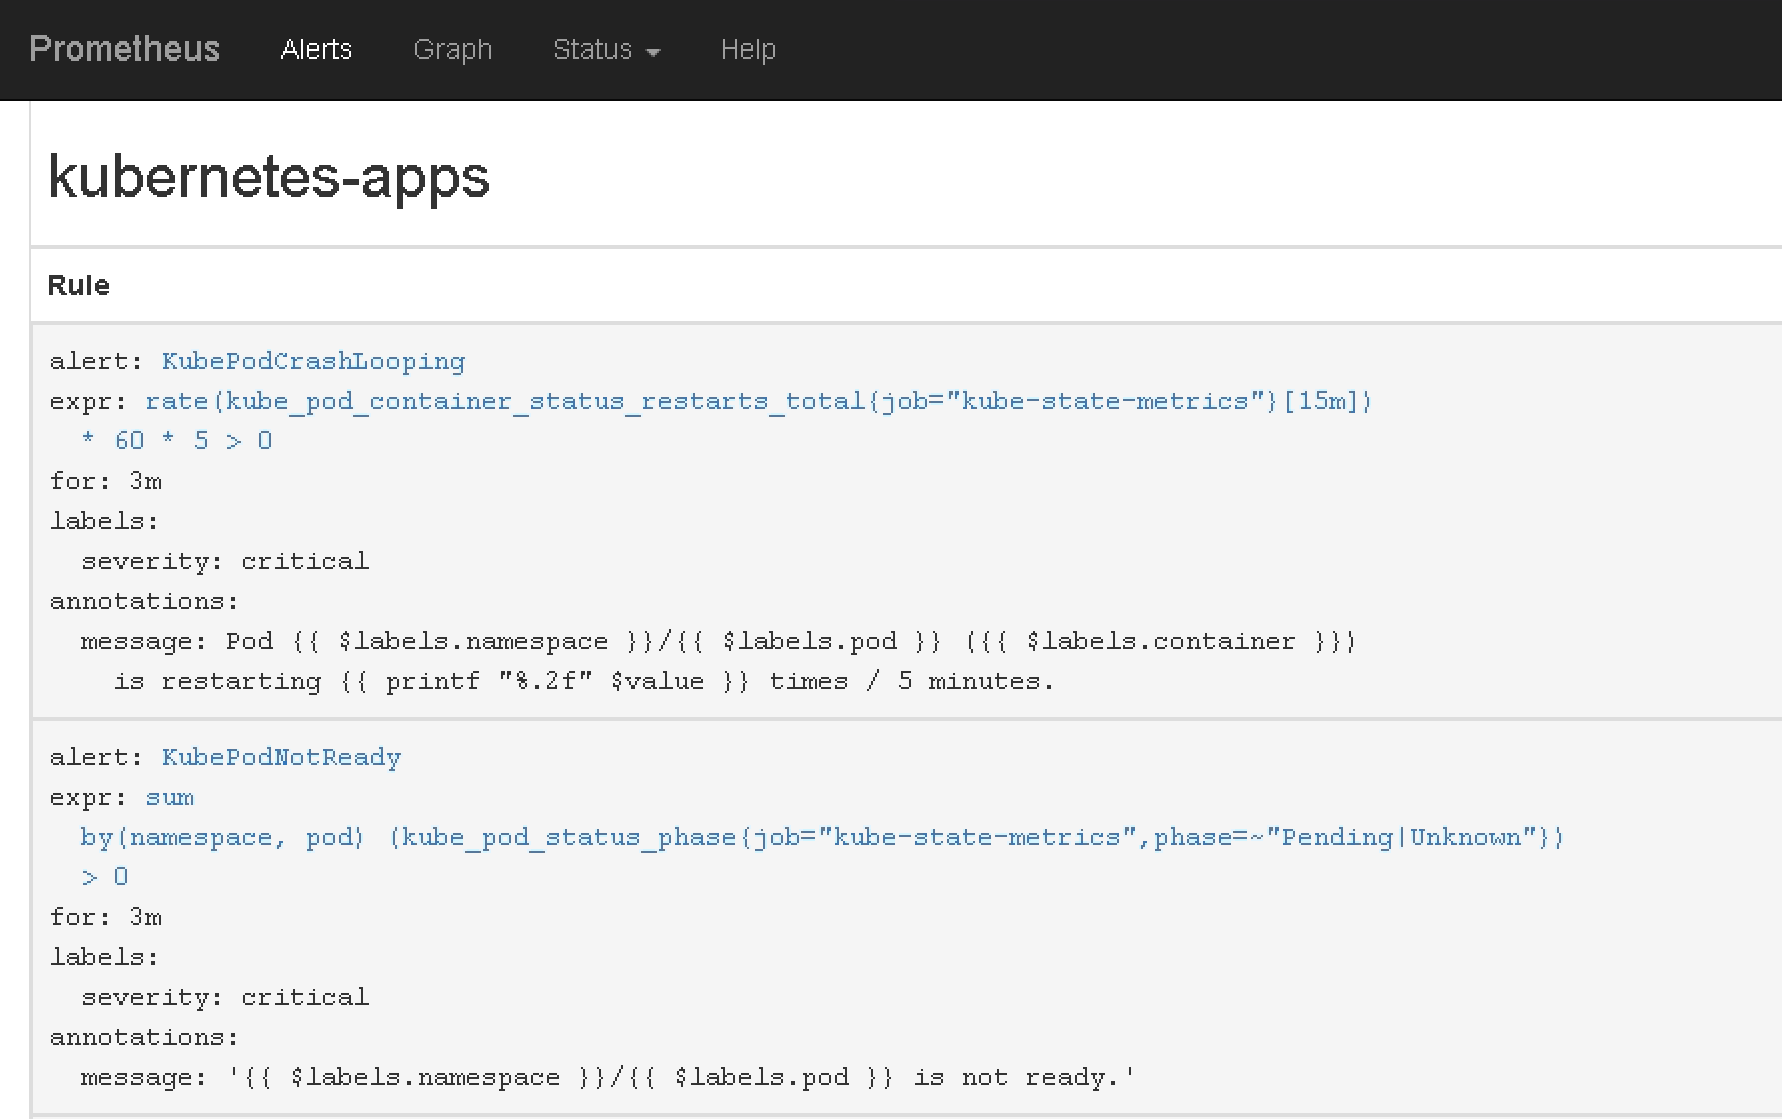Open the KubePodCrashLooping alert link
Viewport: 1782px width, 1119px height.
[313, 361]
